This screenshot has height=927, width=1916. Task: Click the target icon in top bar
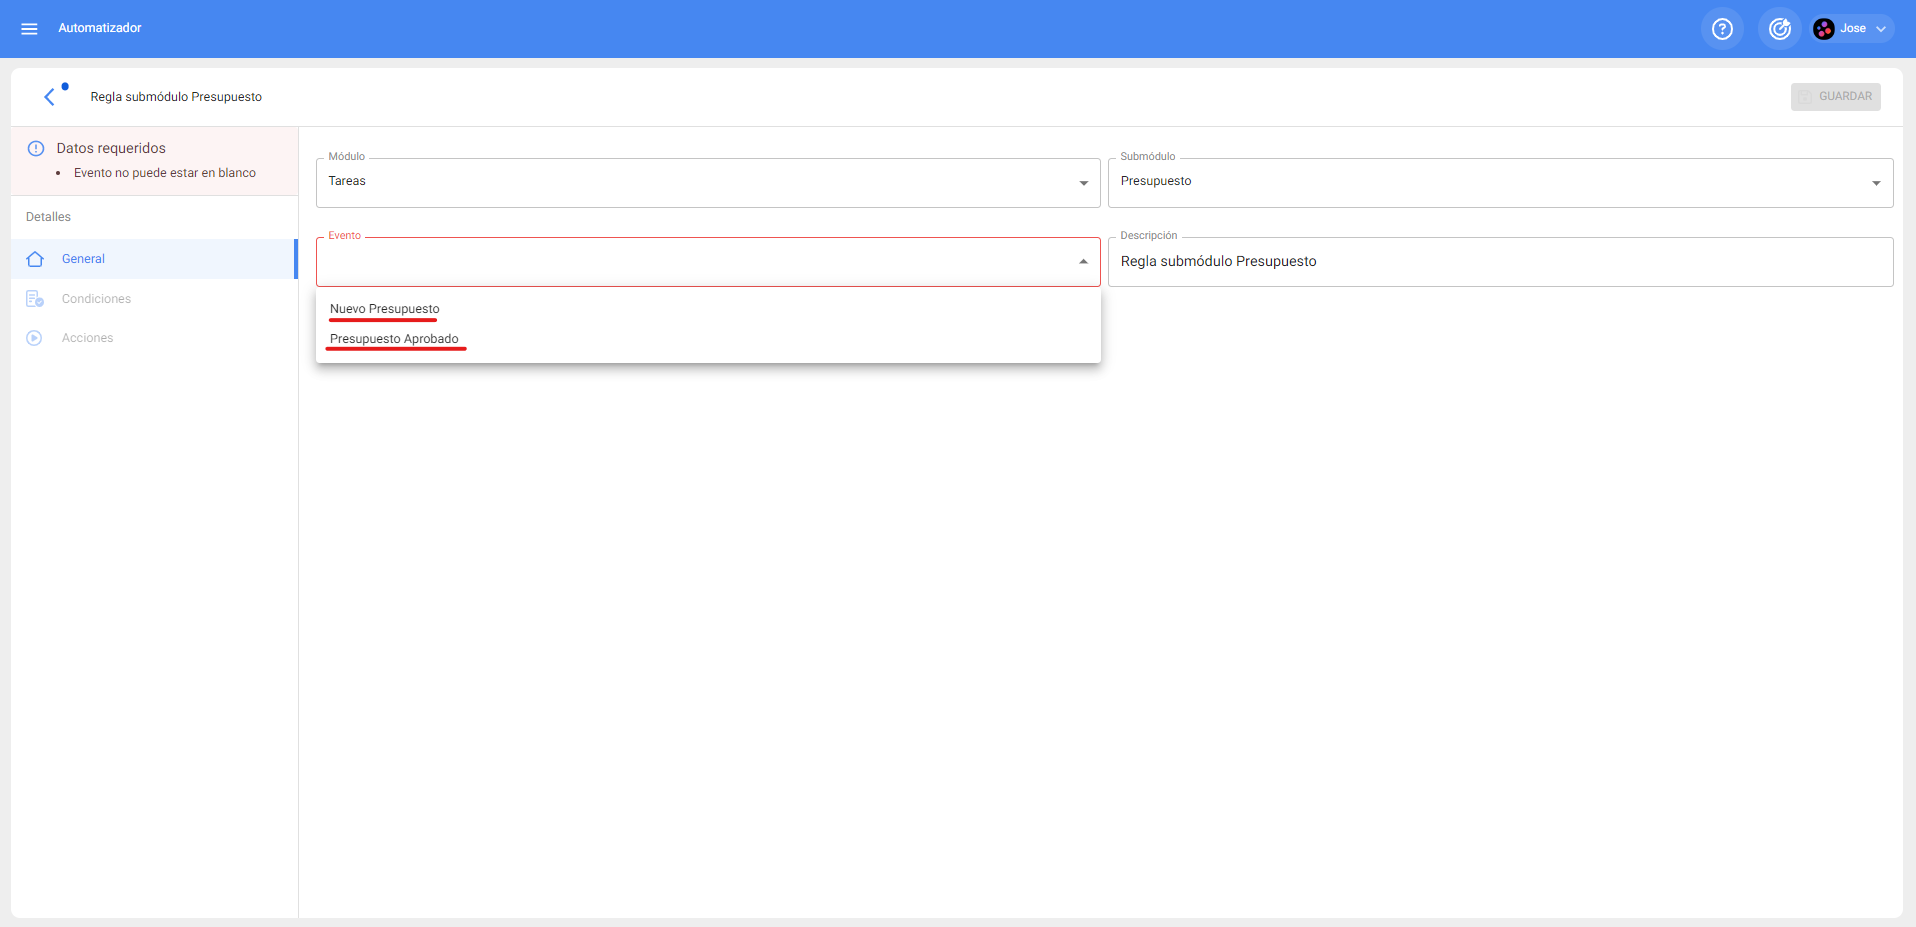click(x=1779, y=29)
